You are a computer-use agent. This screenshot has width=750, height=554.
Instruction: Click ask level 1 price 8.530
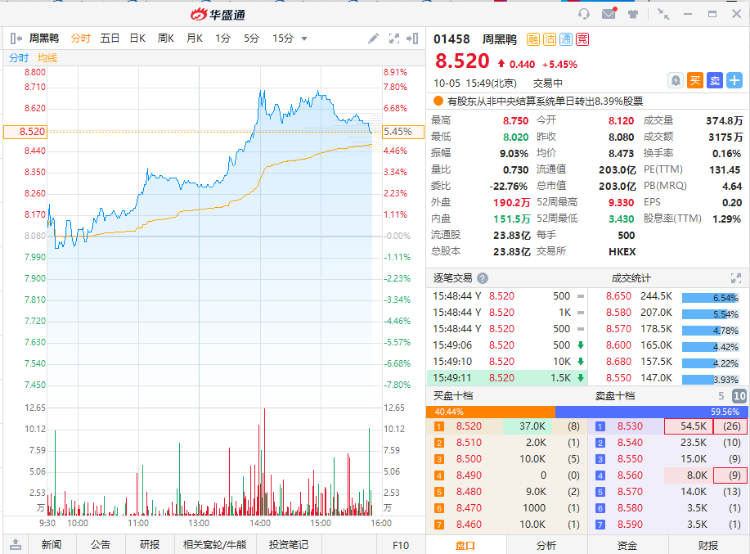pyautogui.click(x=630, y=426)
